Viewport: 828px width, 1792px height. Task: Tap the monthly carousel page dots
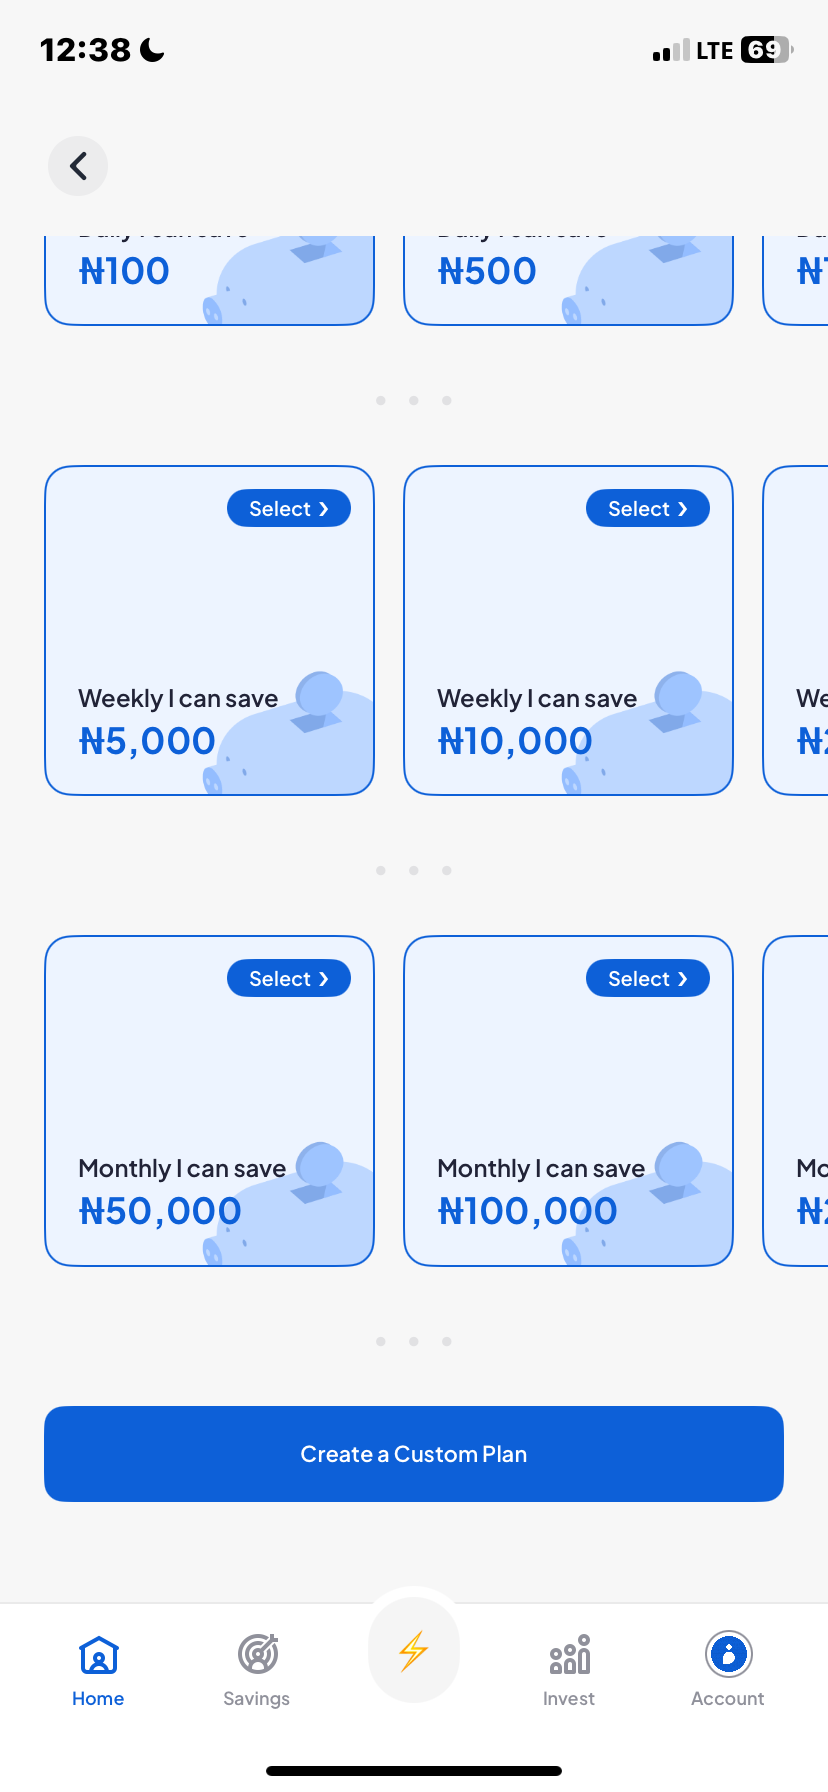[414, 1342]
